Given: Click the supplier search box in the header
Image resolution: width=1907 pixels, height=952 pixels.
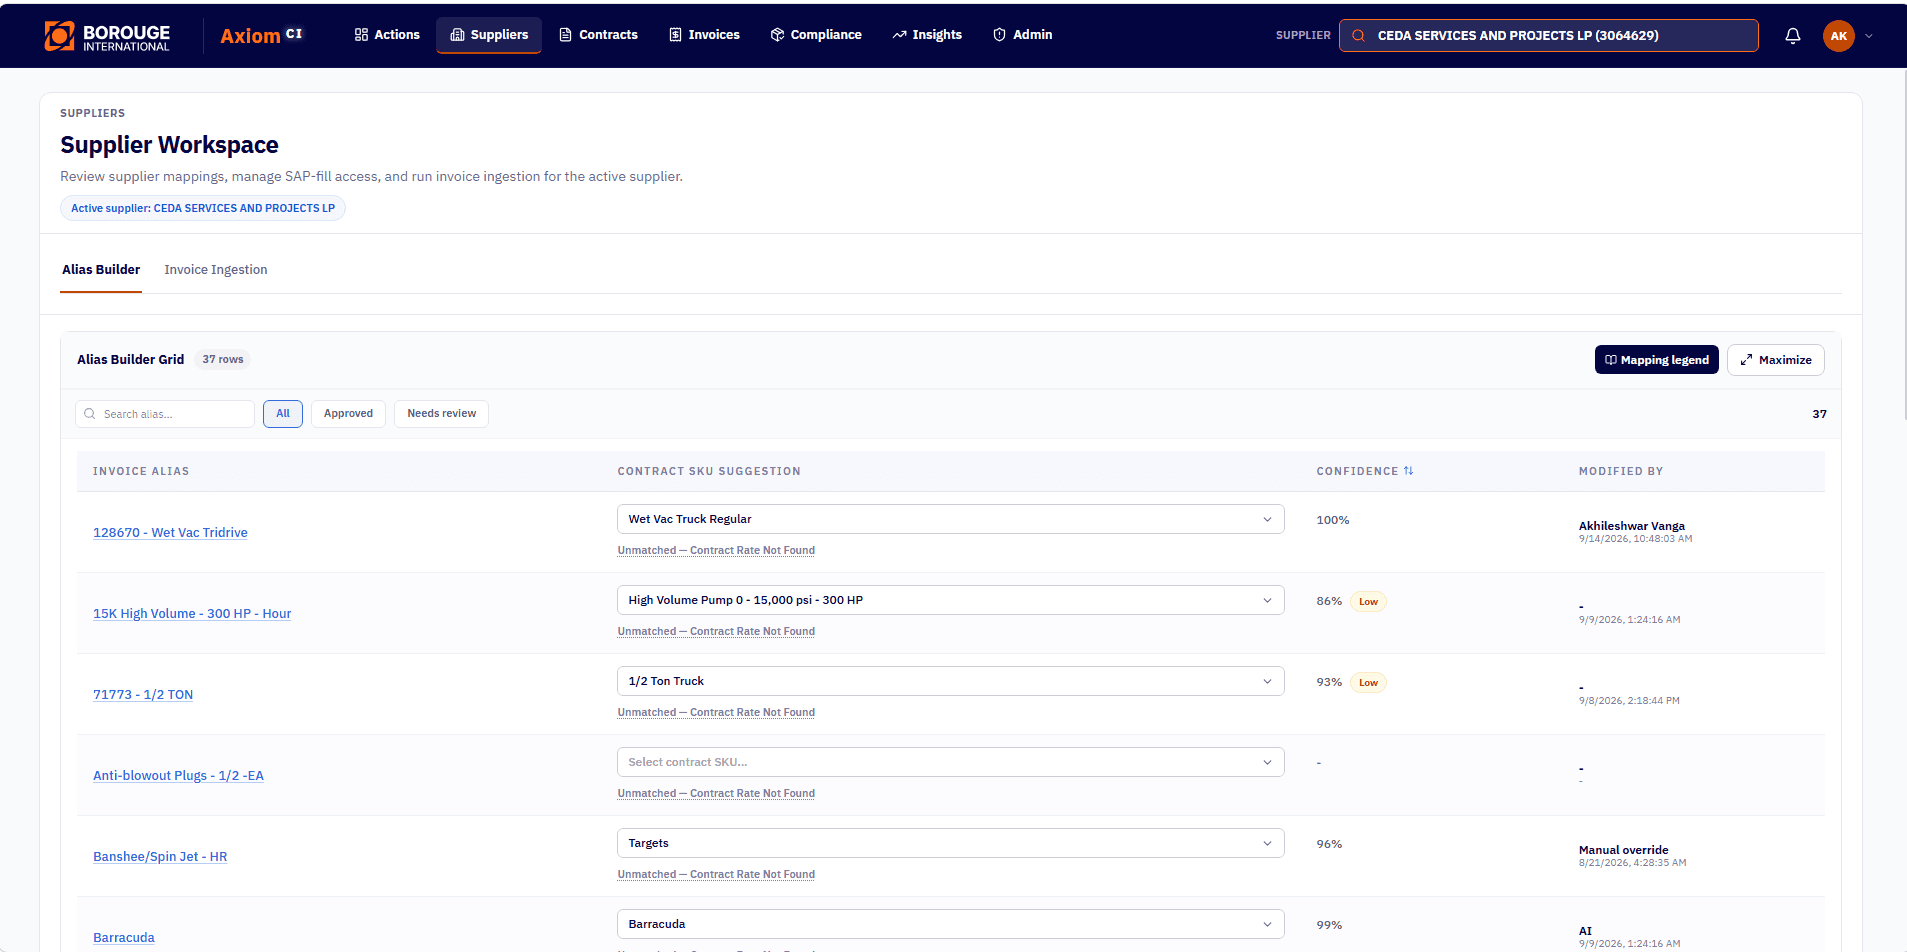Looking at the screenshot, I should [x=1548, y=36].
